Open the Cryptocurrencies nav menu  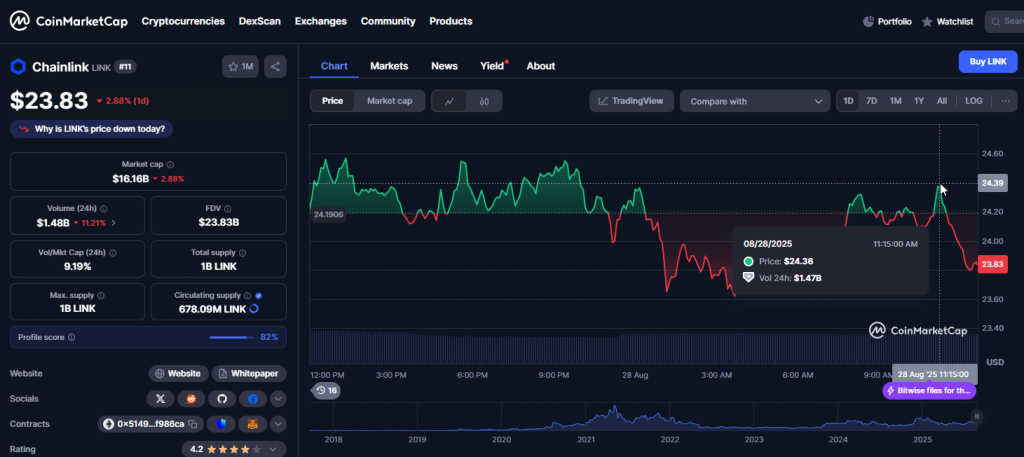coord(184,21)
